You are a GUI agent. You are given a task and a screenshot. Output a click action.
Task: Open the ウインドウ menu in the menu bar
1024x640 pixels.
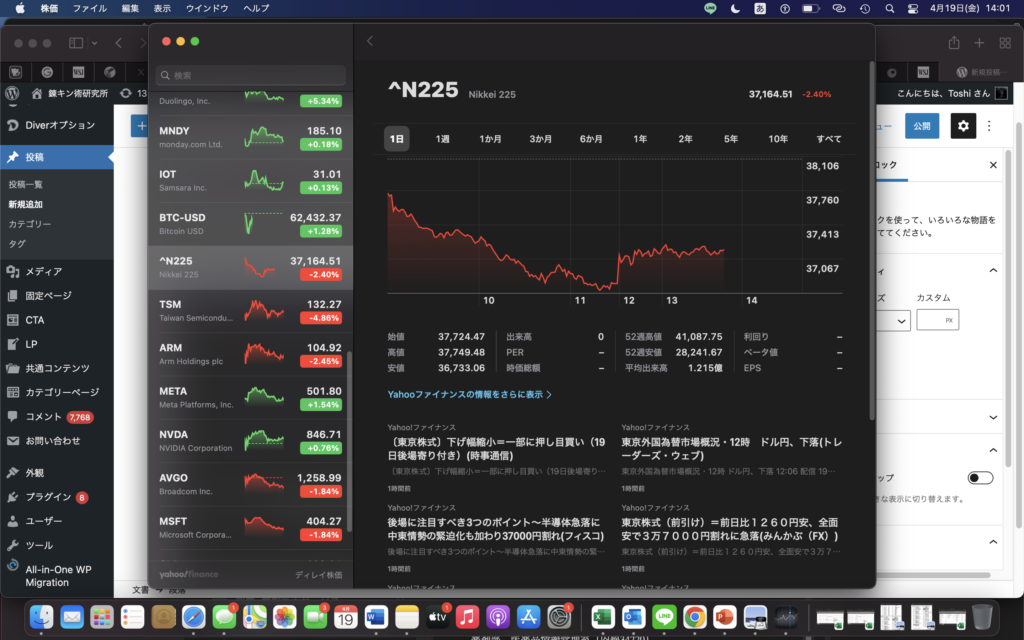tap(206, 8)
